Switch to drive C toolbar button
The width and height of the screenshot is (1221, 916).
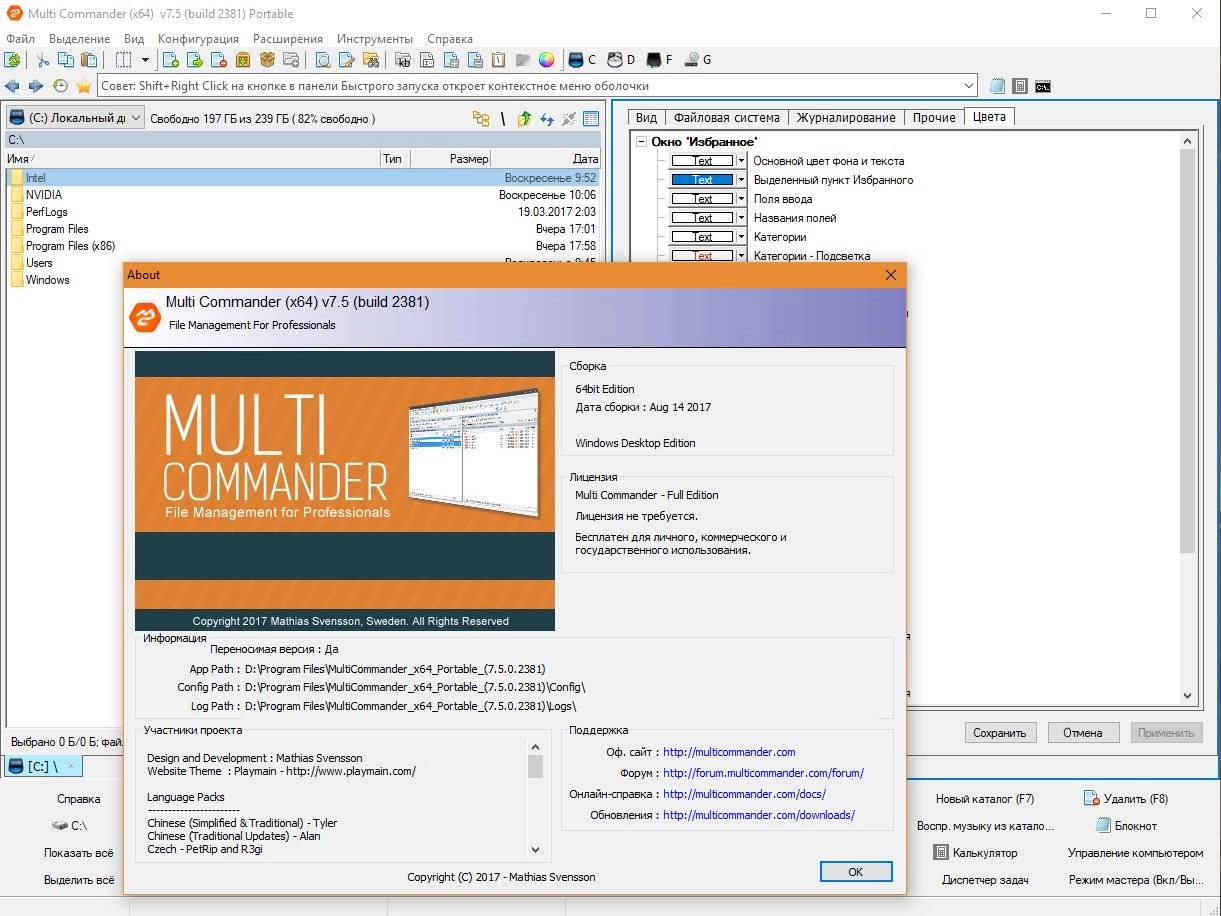point(583,60)
